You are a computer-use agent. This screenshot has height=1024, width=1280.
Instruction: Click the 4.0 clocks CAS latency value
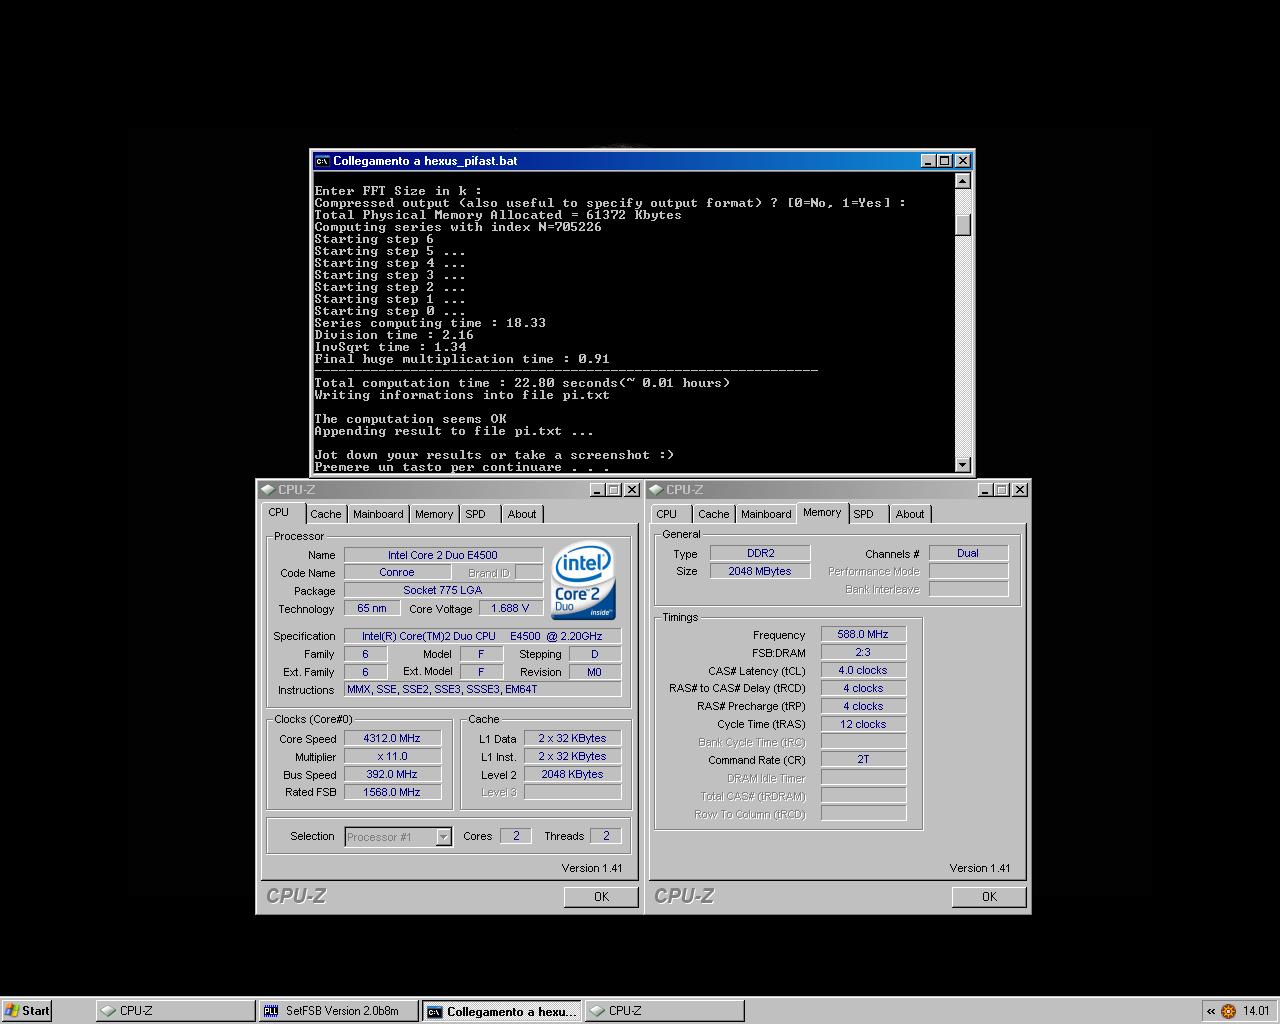[x=863, y=671]
